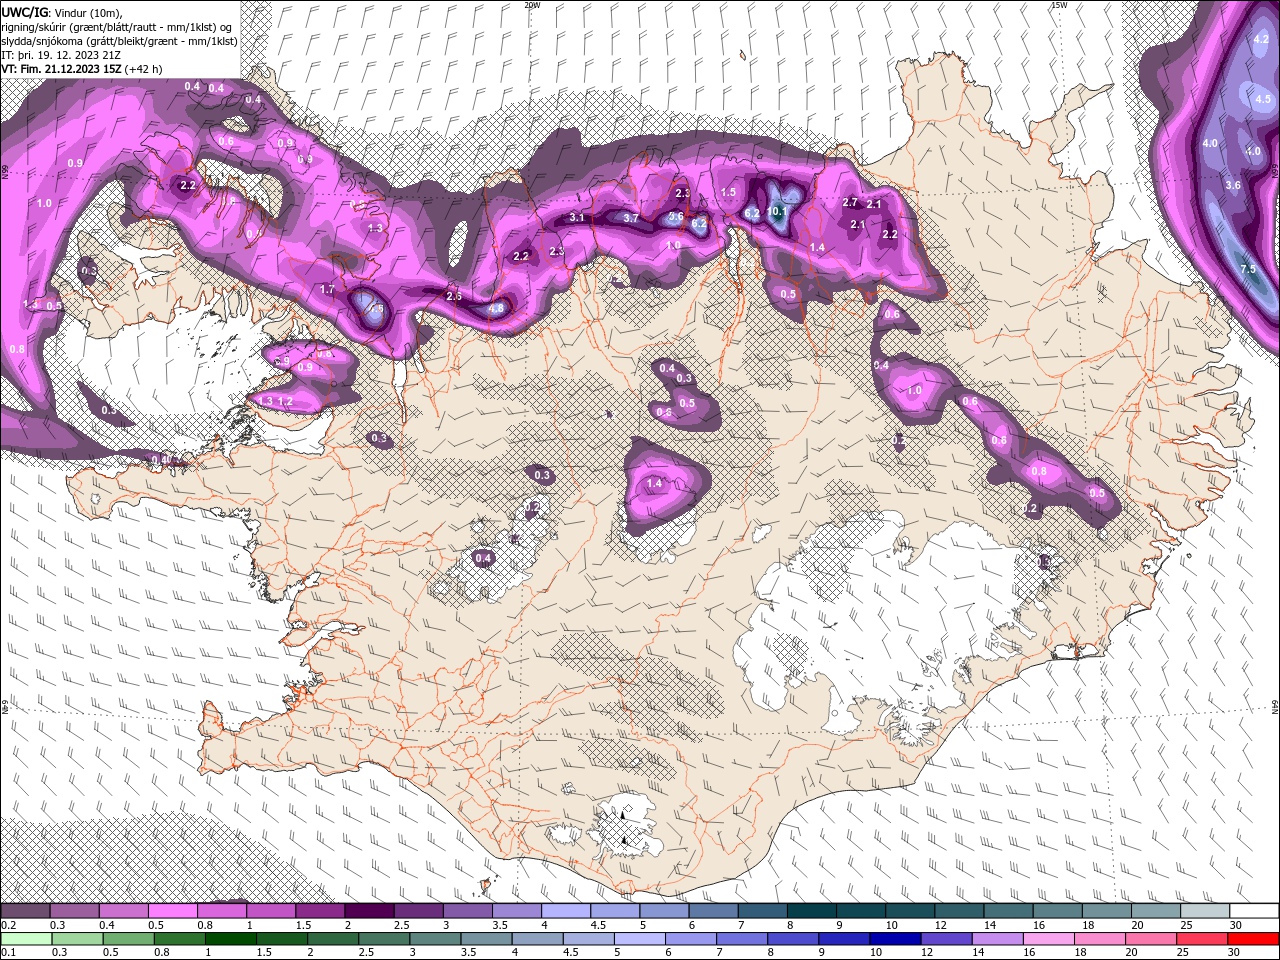This screenshot has width=1280, height=960.
Task: Click the 10.1 snowfall maximum value
Action: coord(779,212)
